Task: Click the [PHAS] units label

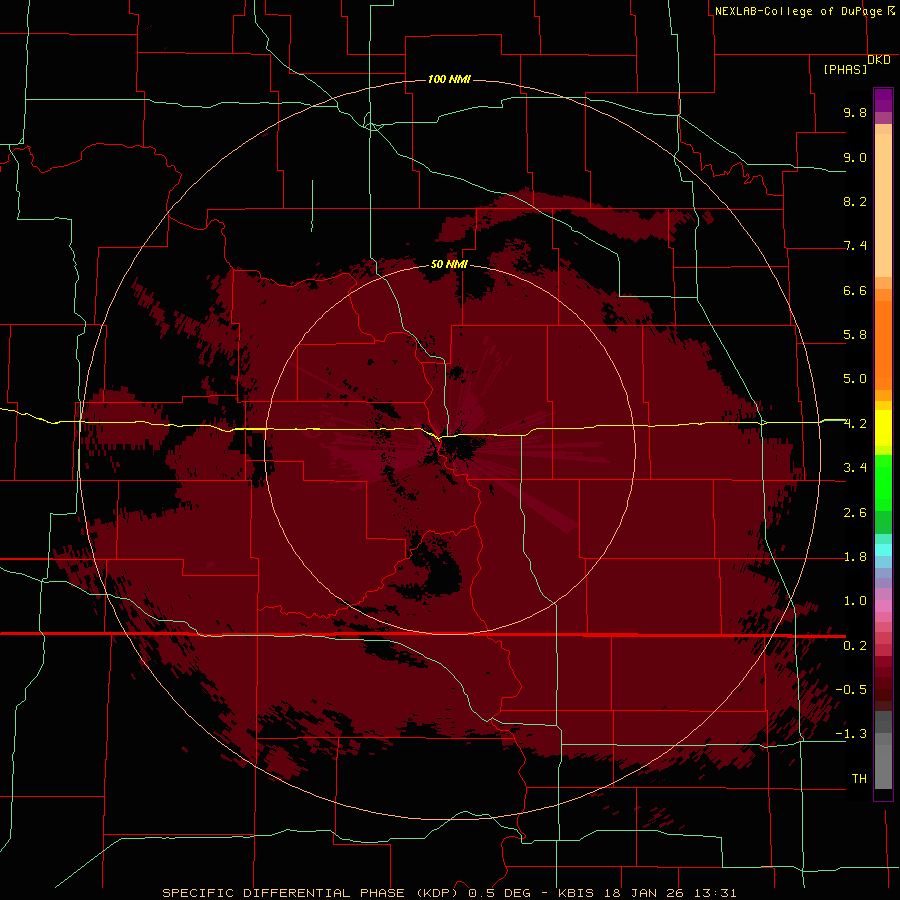Action: [x=845, y=70]
